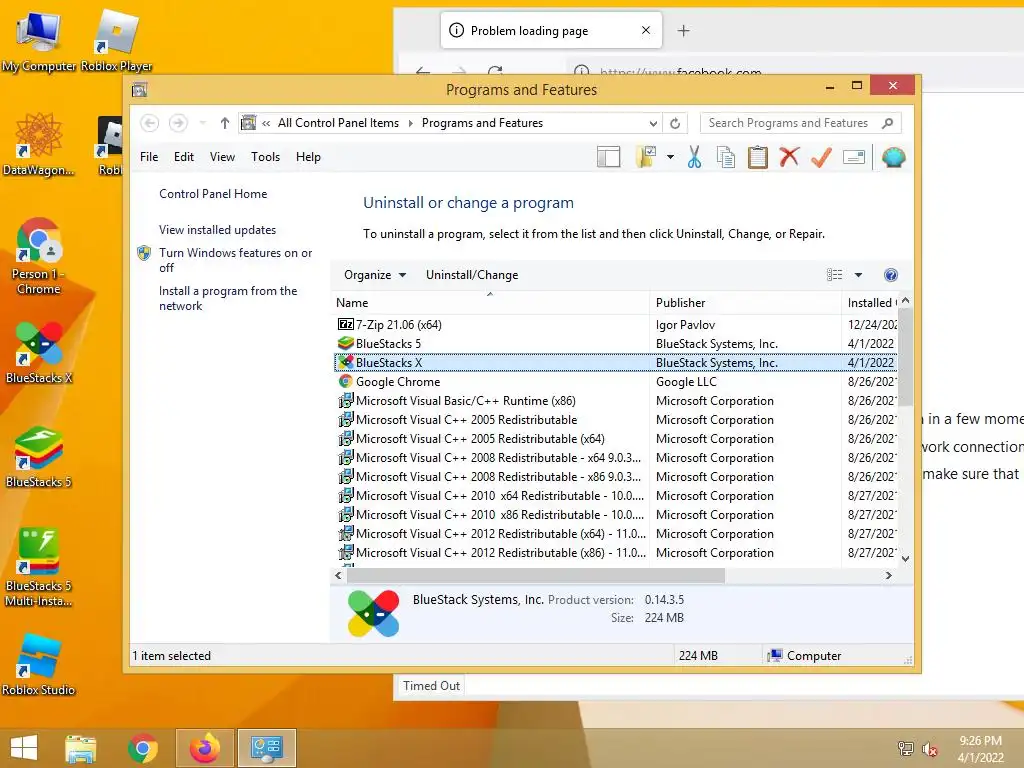
Task: Click the Back navigation arrow
Action: pyautogui.click(x=150, y=123)
